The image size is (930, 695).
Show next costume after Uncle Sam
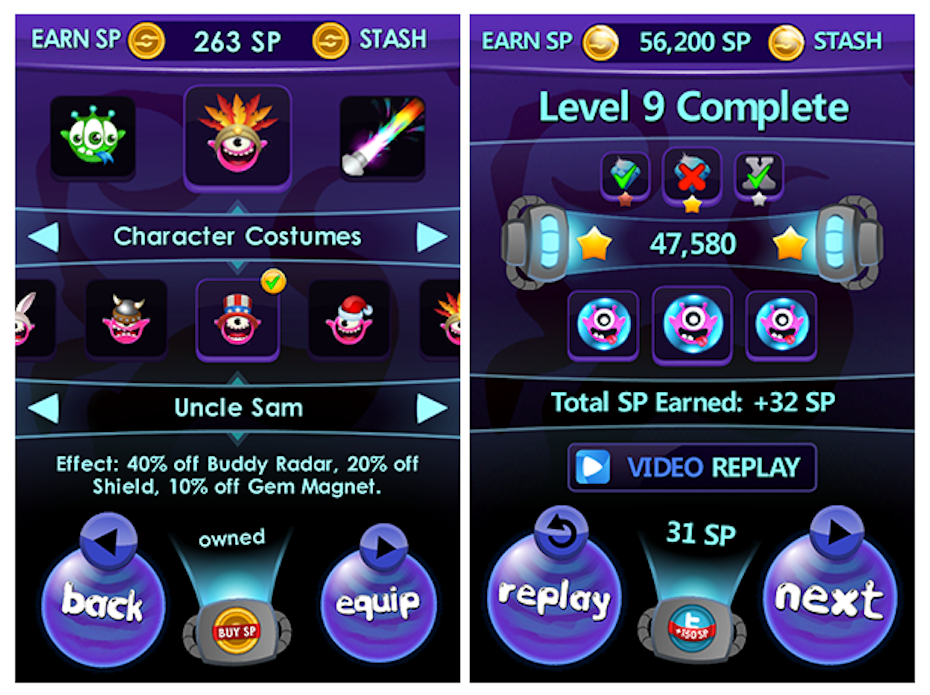pyautogui.click(x=432, y=409)
